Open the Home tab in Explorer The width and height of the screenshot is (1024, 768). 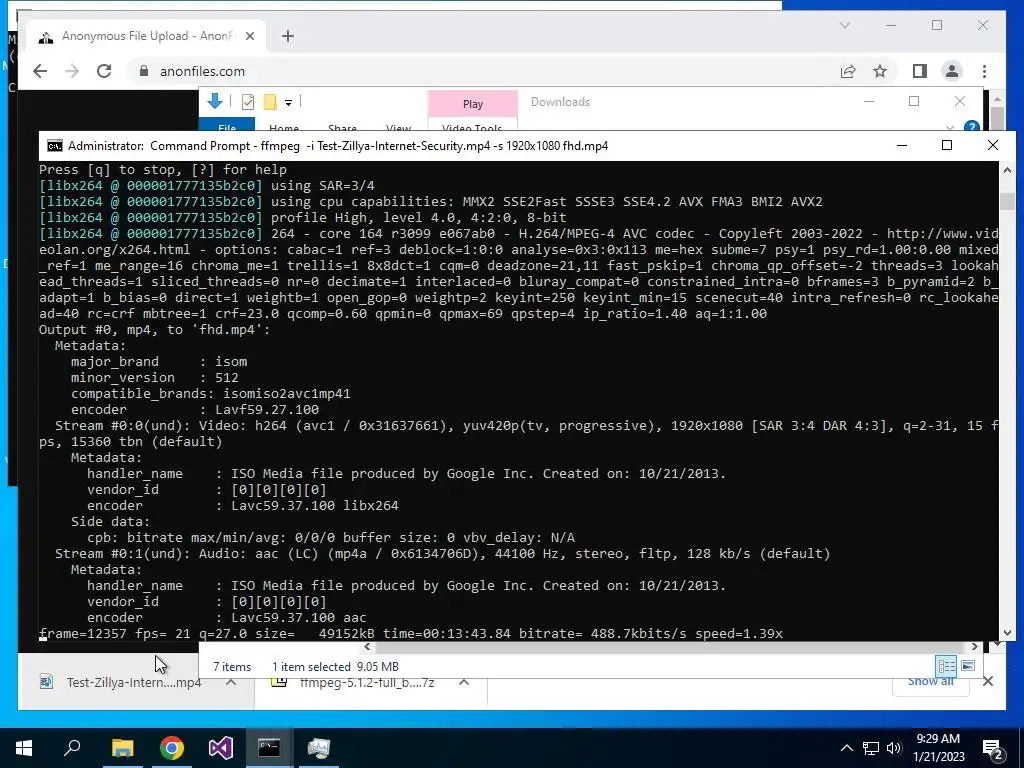tap(283, 126)
